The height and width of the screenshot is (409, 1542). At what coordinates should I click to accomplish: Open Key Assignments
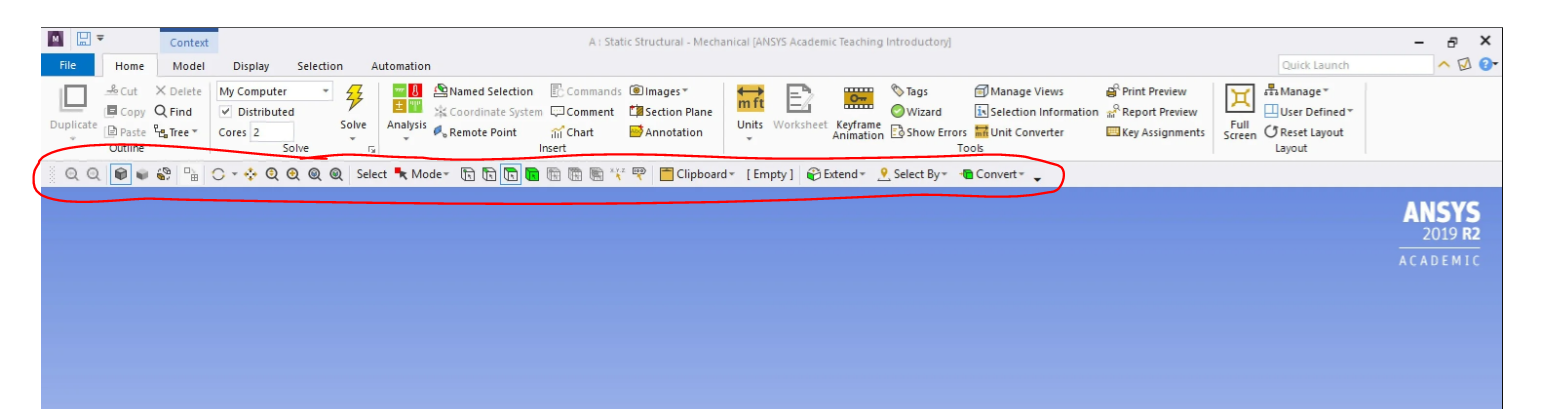coord(1155,132)
